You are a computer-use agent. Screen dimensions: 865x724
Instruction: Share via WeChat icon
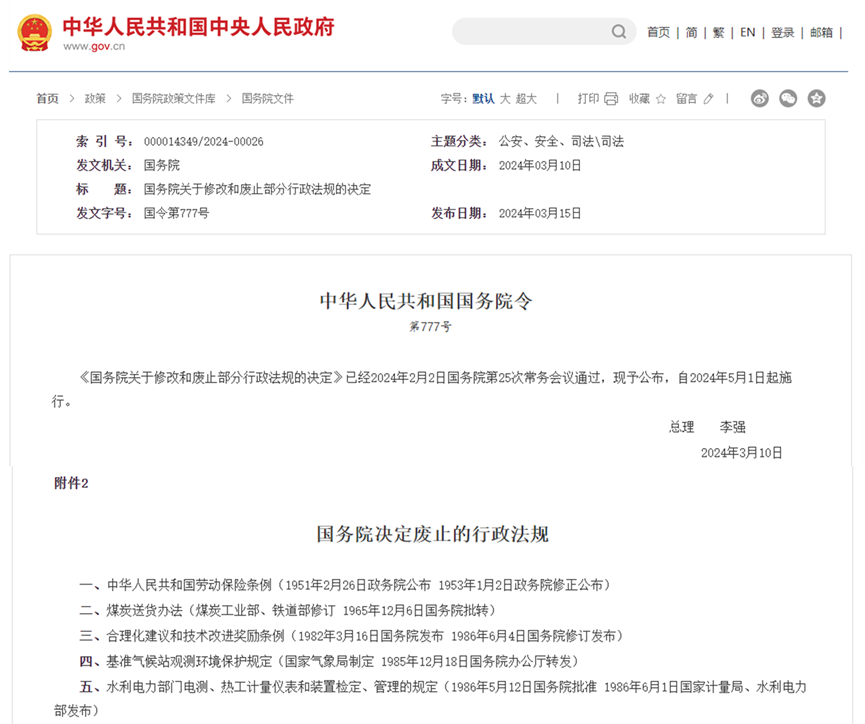pos(788,98)
